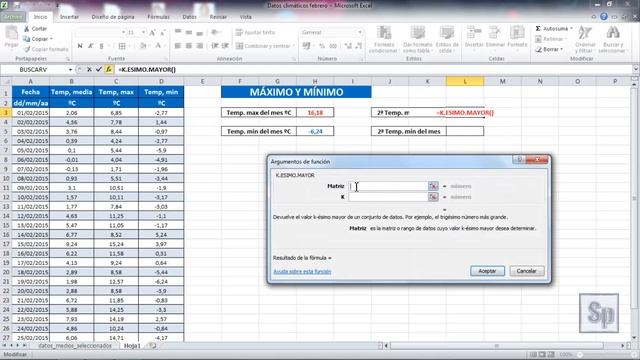The height and width of the screenshot is (360, 640).
Task: Toggle Subrayado underline formatting
Action: 101,46
